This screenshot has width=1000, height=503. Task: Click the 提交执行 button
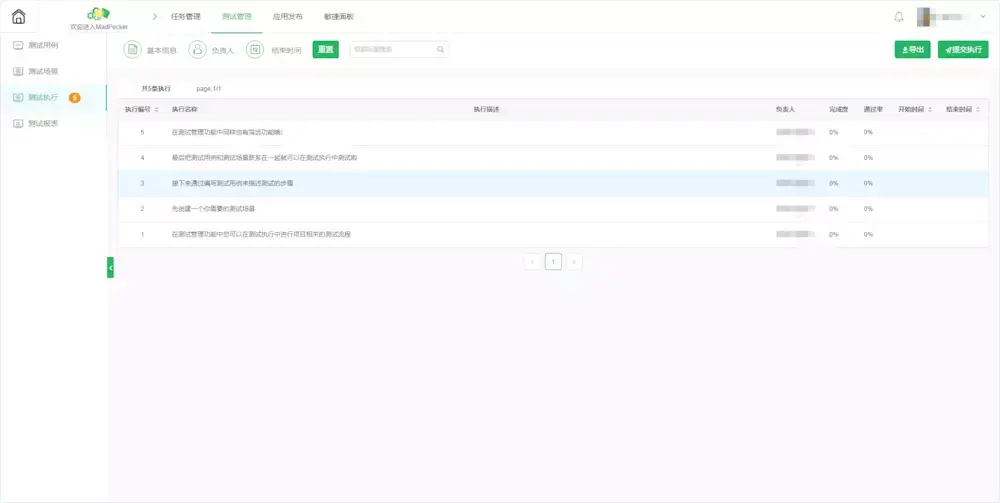pyautogui.click(x=963, y=50)
